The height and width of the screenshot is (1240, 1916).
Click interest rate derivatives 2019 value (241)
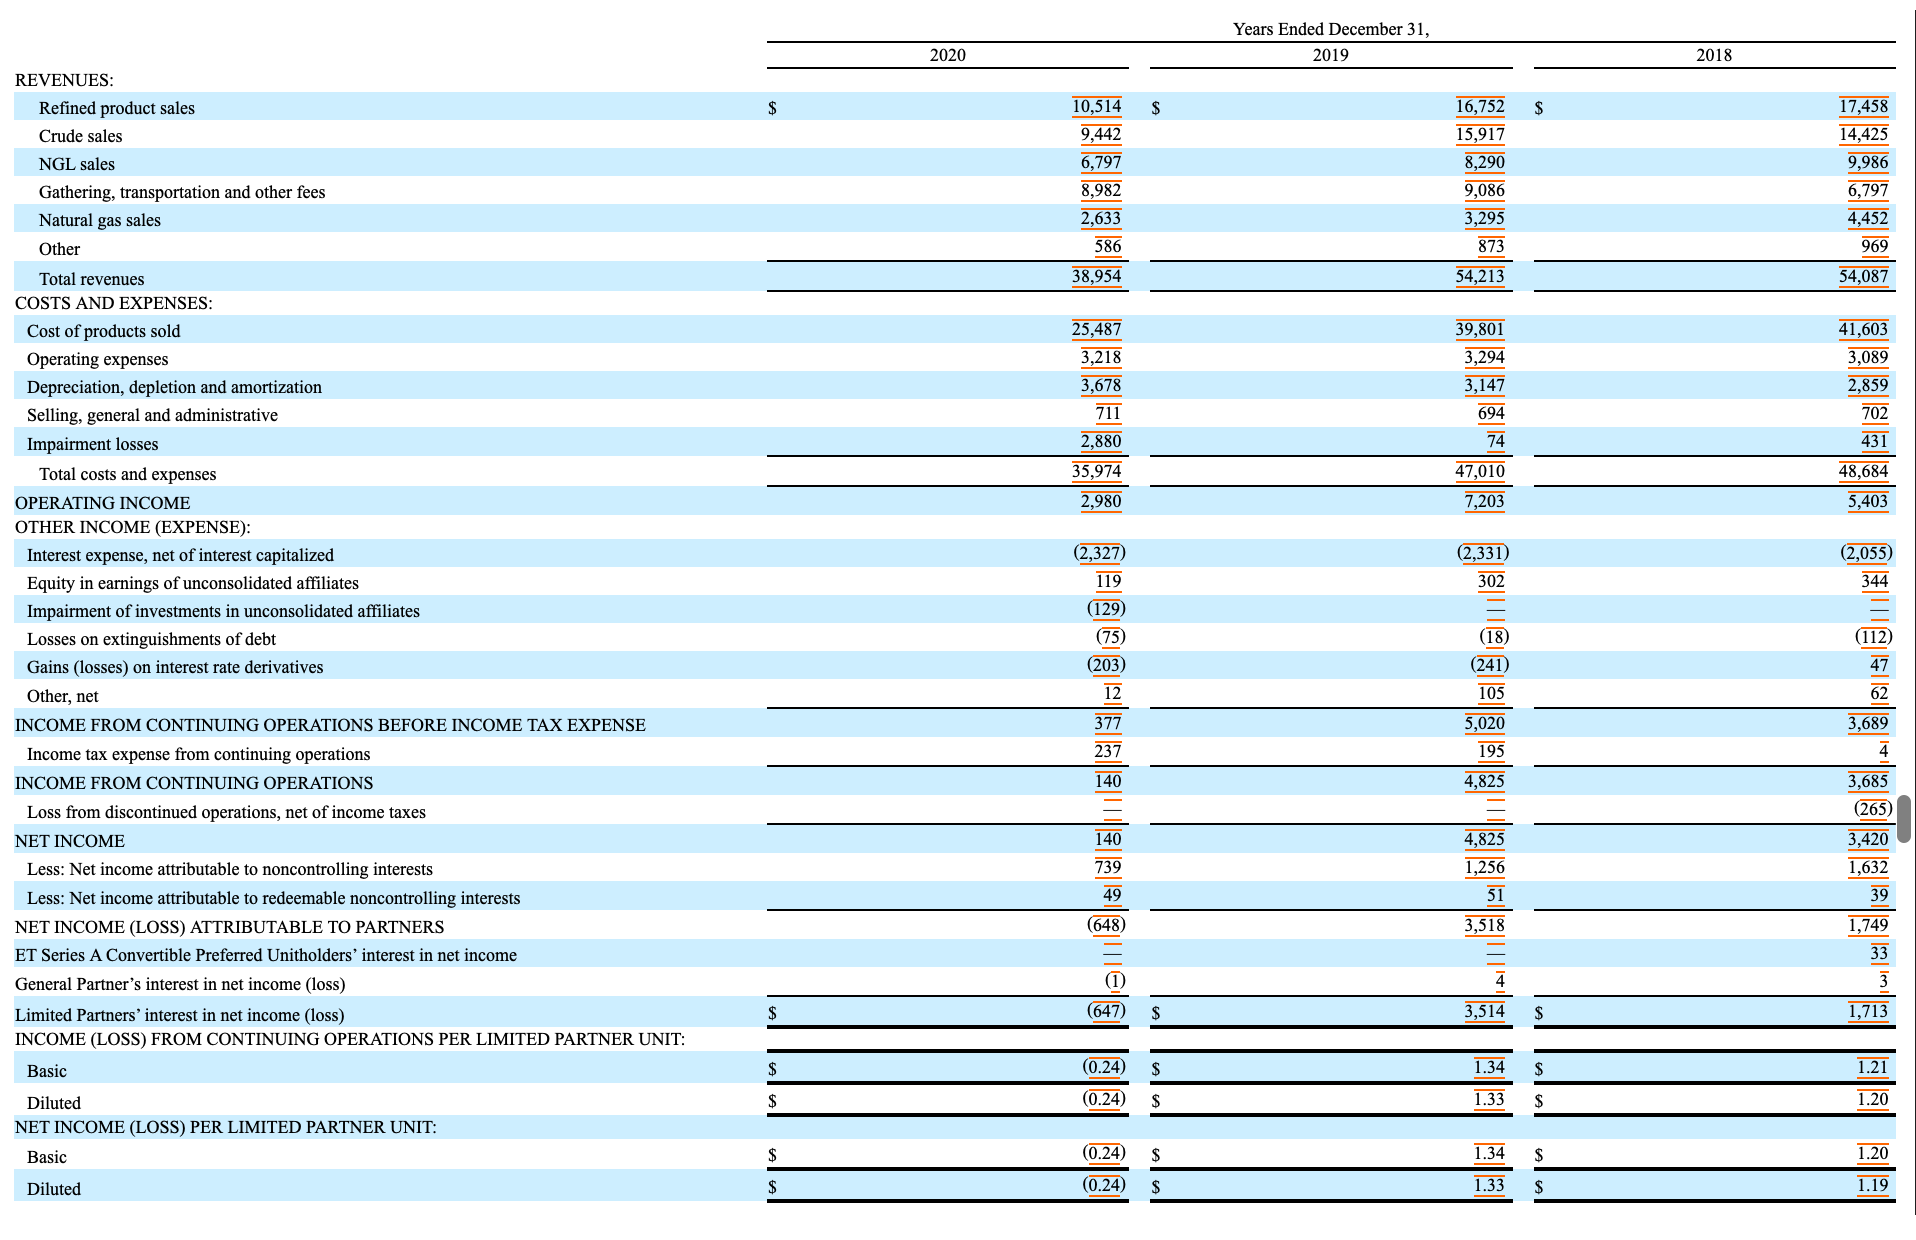(x=1489, y=665)
